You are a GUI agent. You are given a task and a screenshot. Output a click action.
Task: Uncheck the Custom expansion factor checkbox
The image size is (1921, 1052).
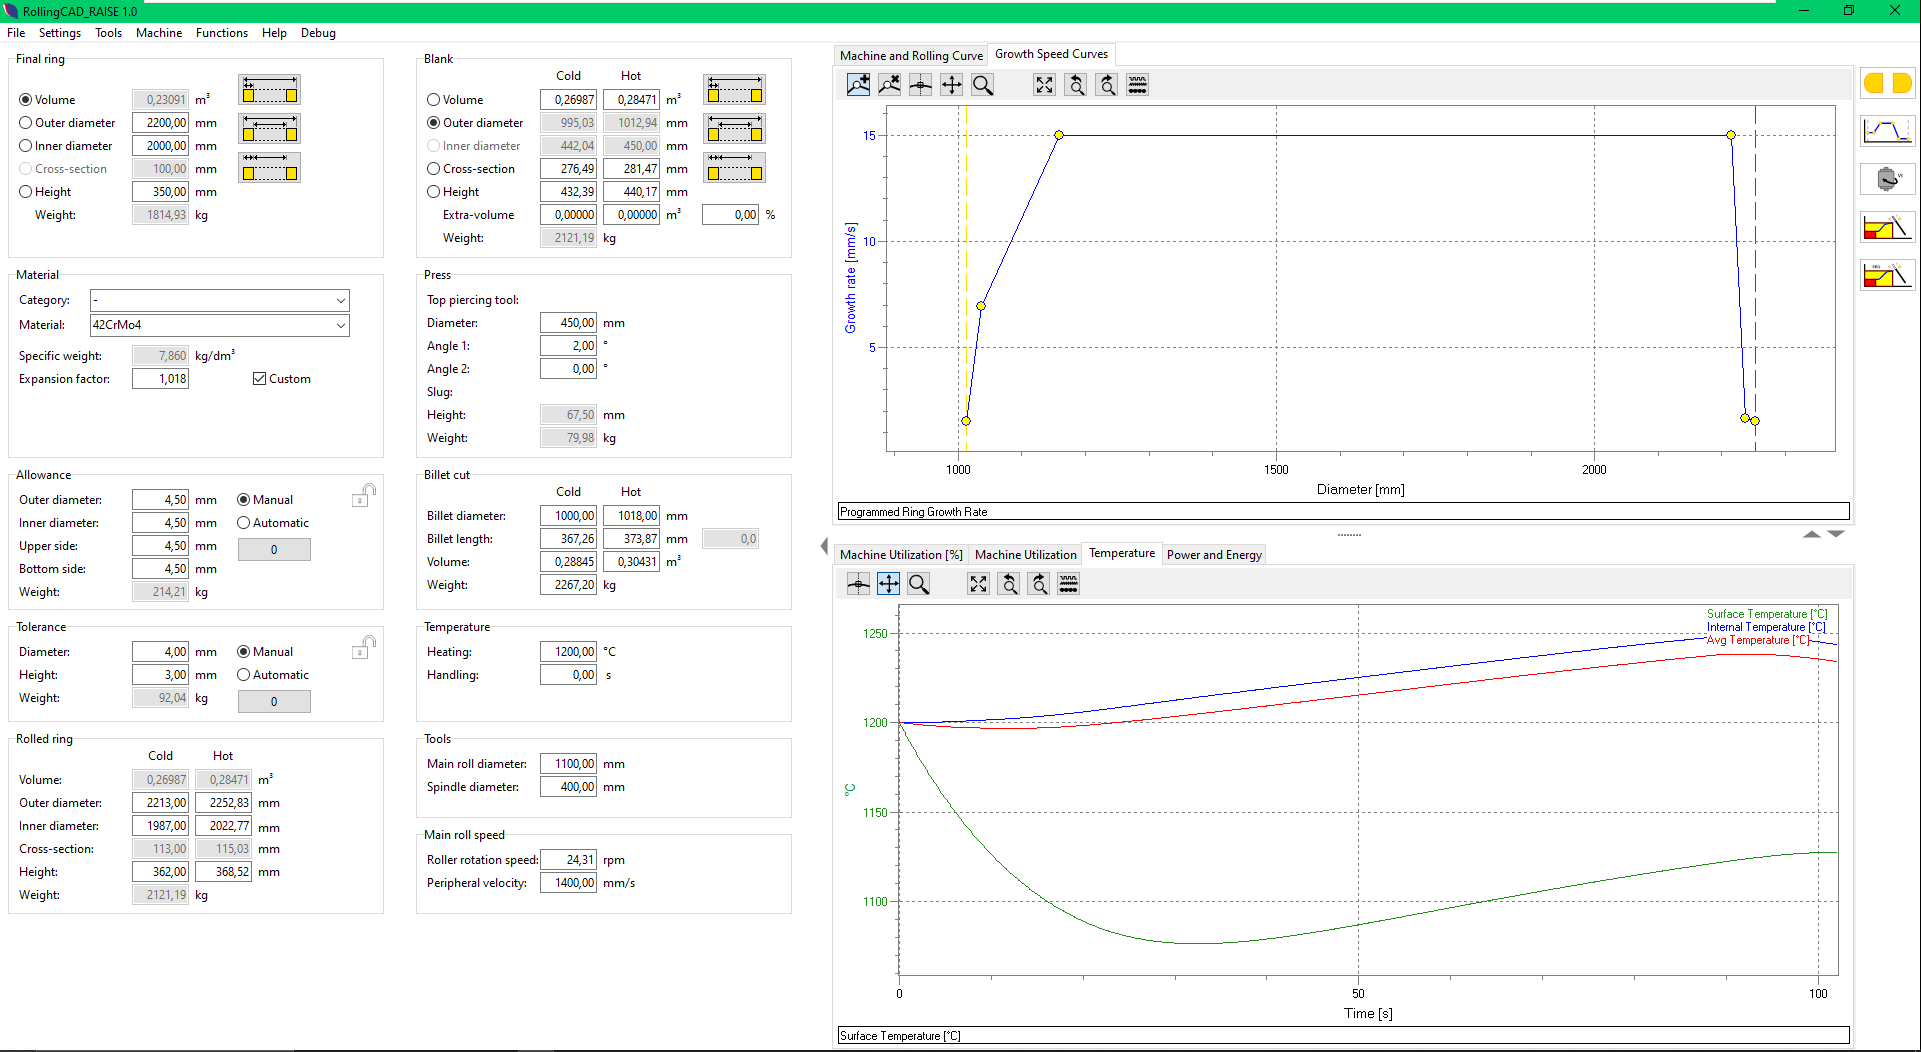point(260,379)
